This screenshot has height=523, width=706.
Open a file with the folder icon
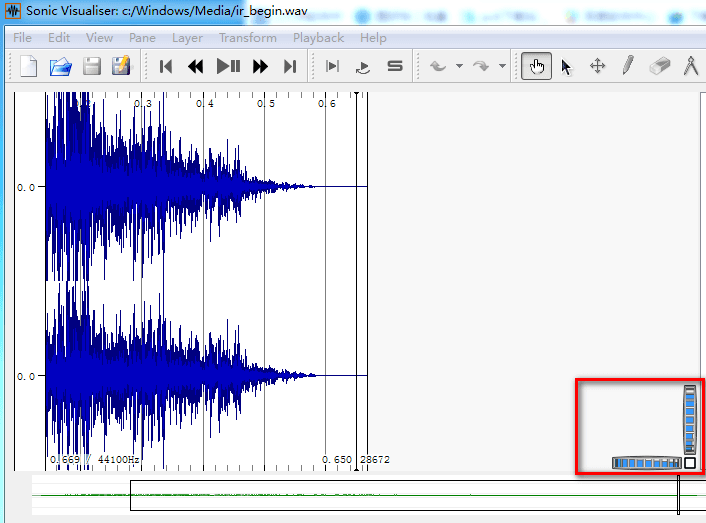pyautogui.click(x=61, y=67)
